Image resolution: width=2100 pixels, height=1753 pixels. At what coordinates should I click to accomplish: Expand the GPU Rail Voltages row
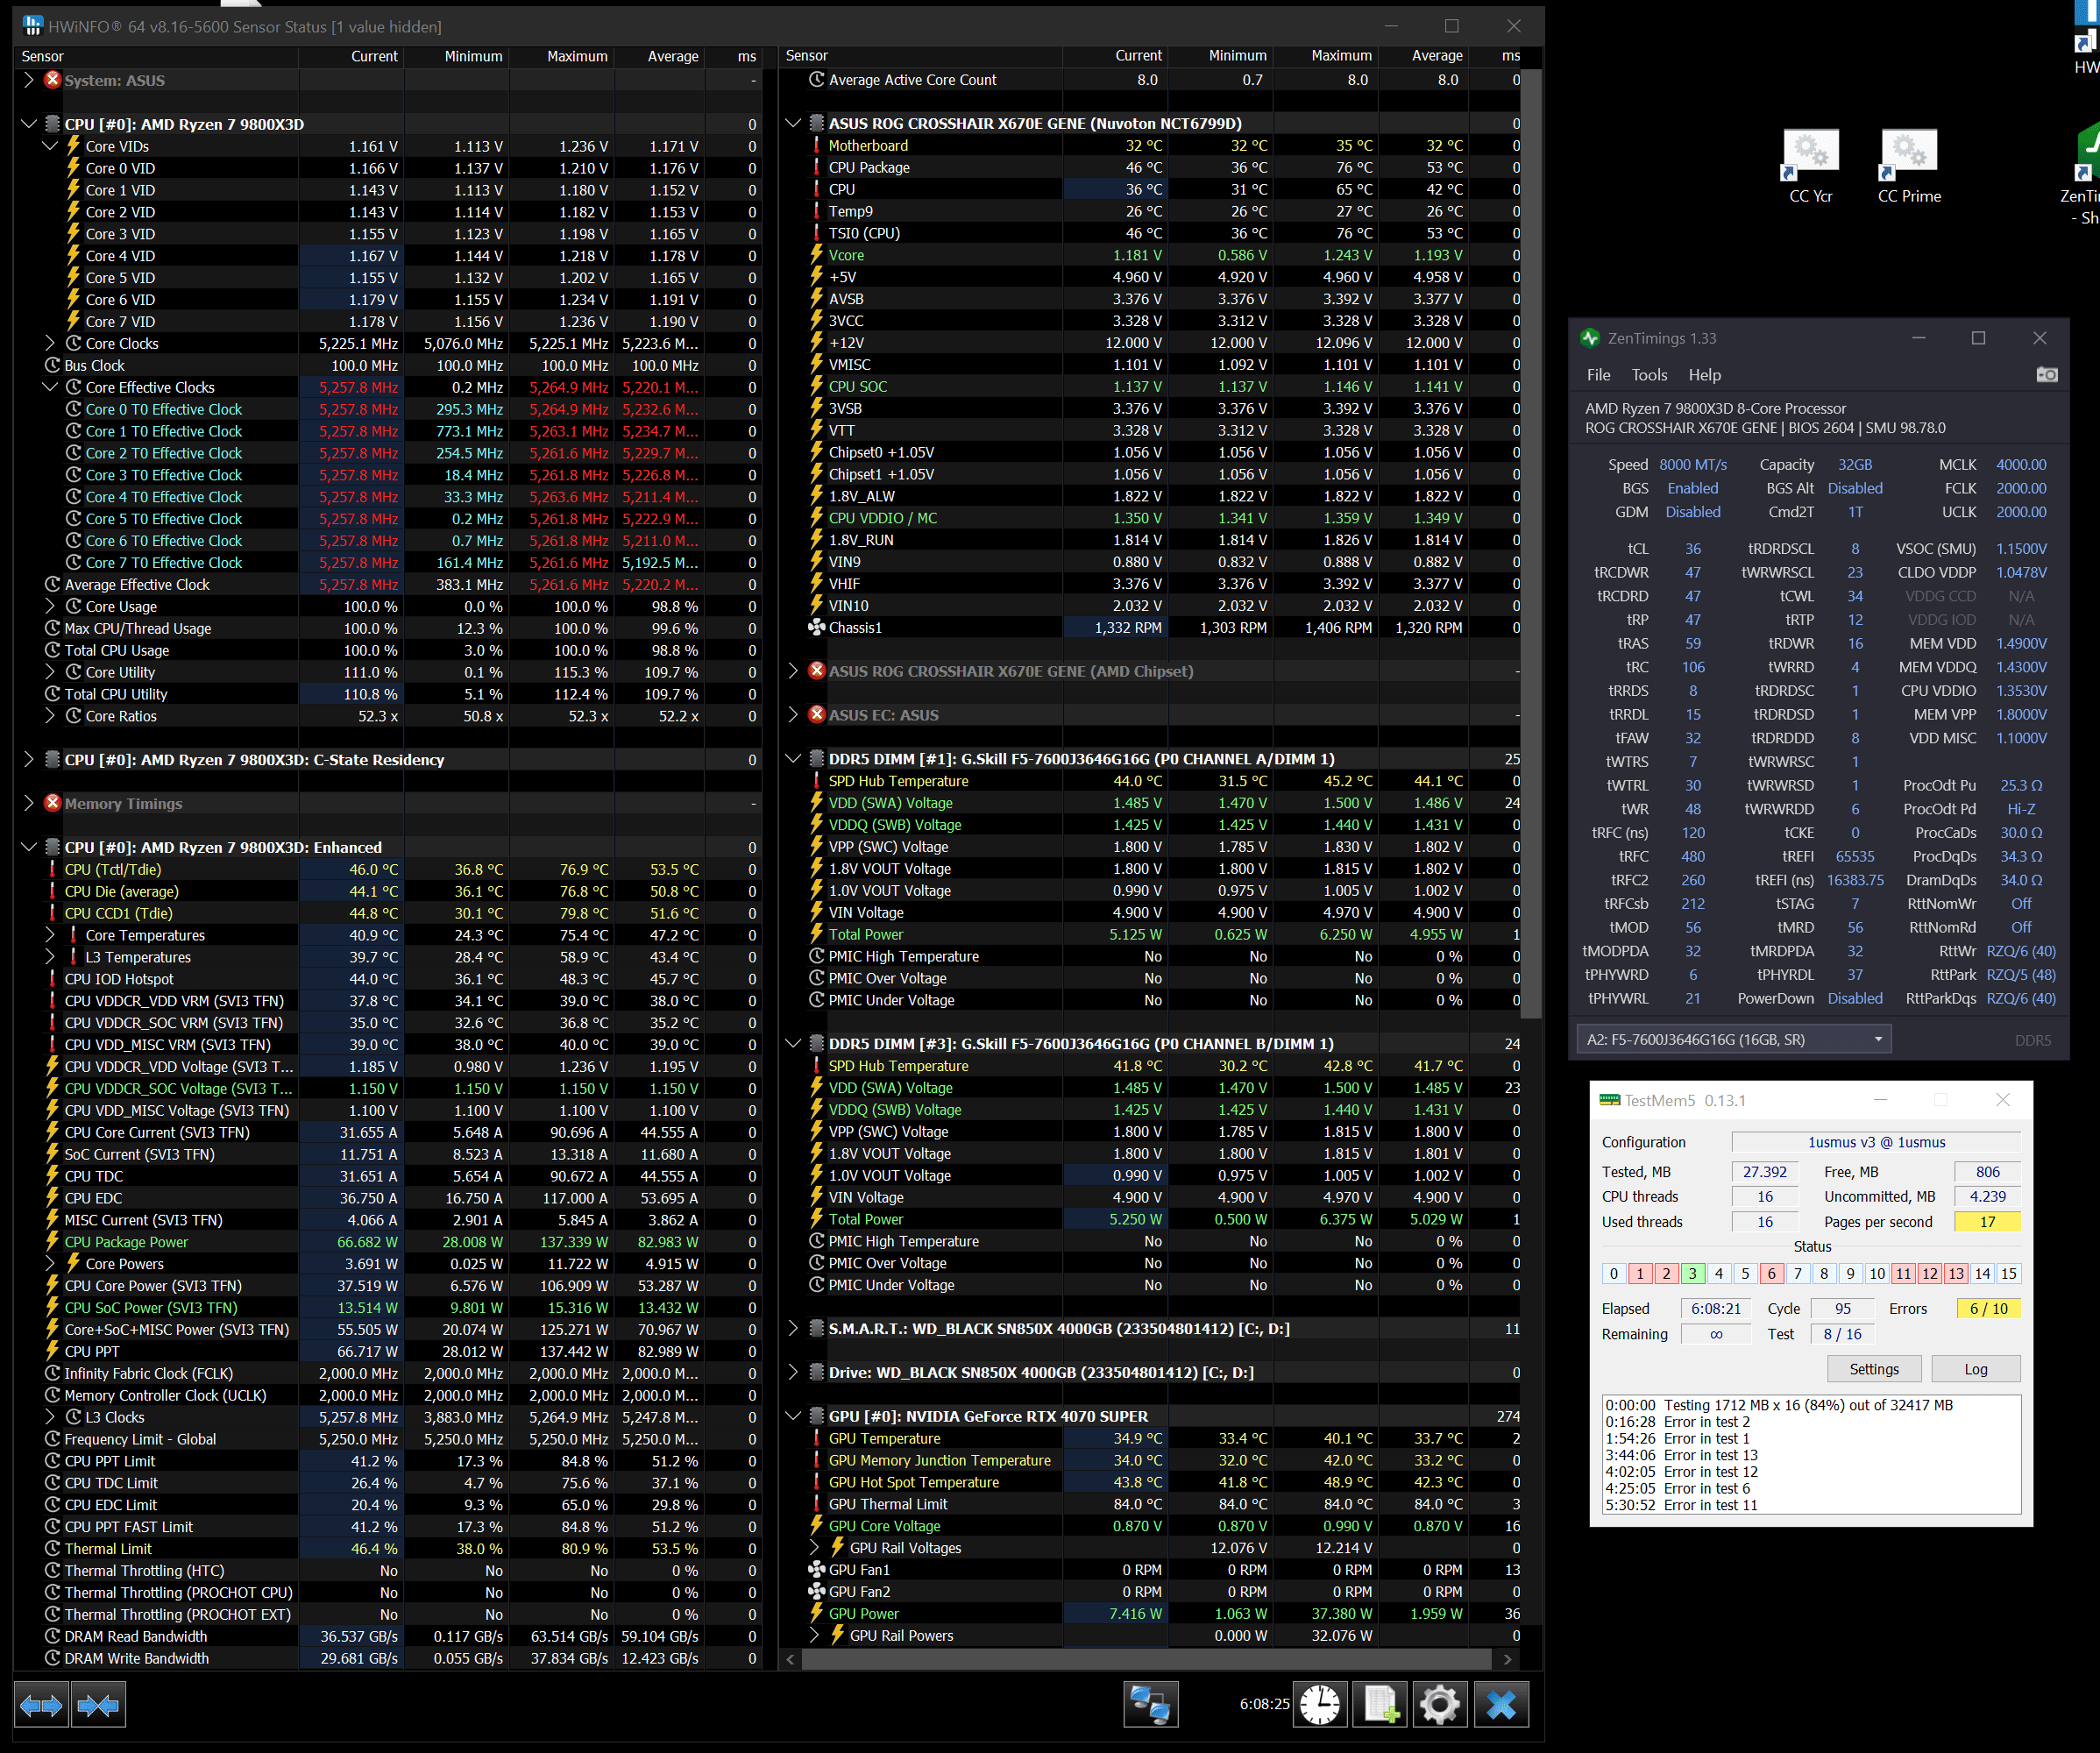tap(814, 1548)
